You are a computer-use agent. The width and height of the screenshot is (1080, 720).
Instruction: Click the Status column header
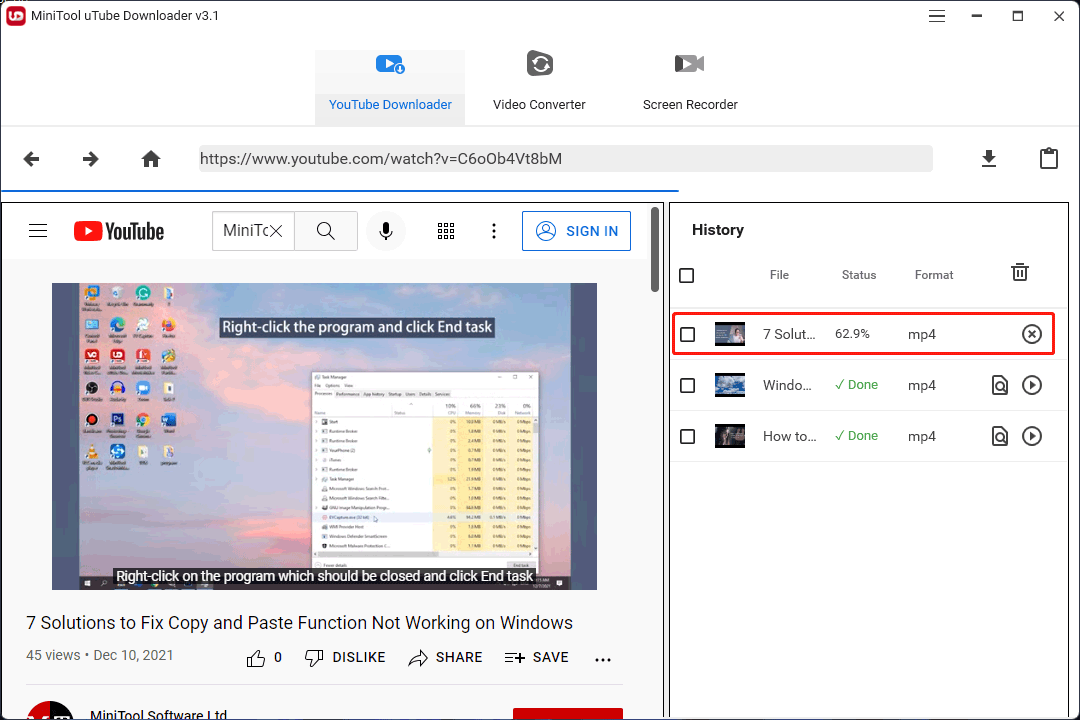tap(858, 275)
